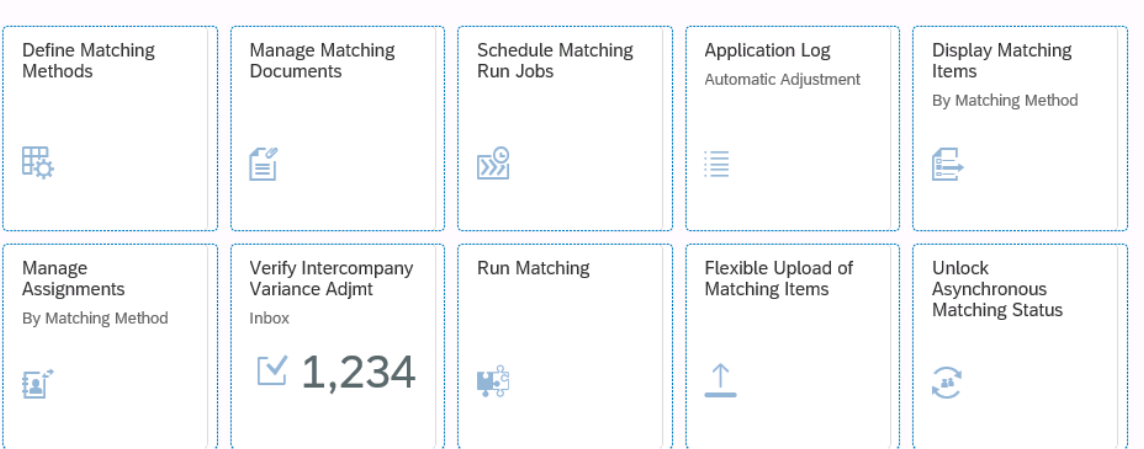Click the Flexible Upload arrow icon
This screenshot has height=449, width=1144.
tap(720, 381)
